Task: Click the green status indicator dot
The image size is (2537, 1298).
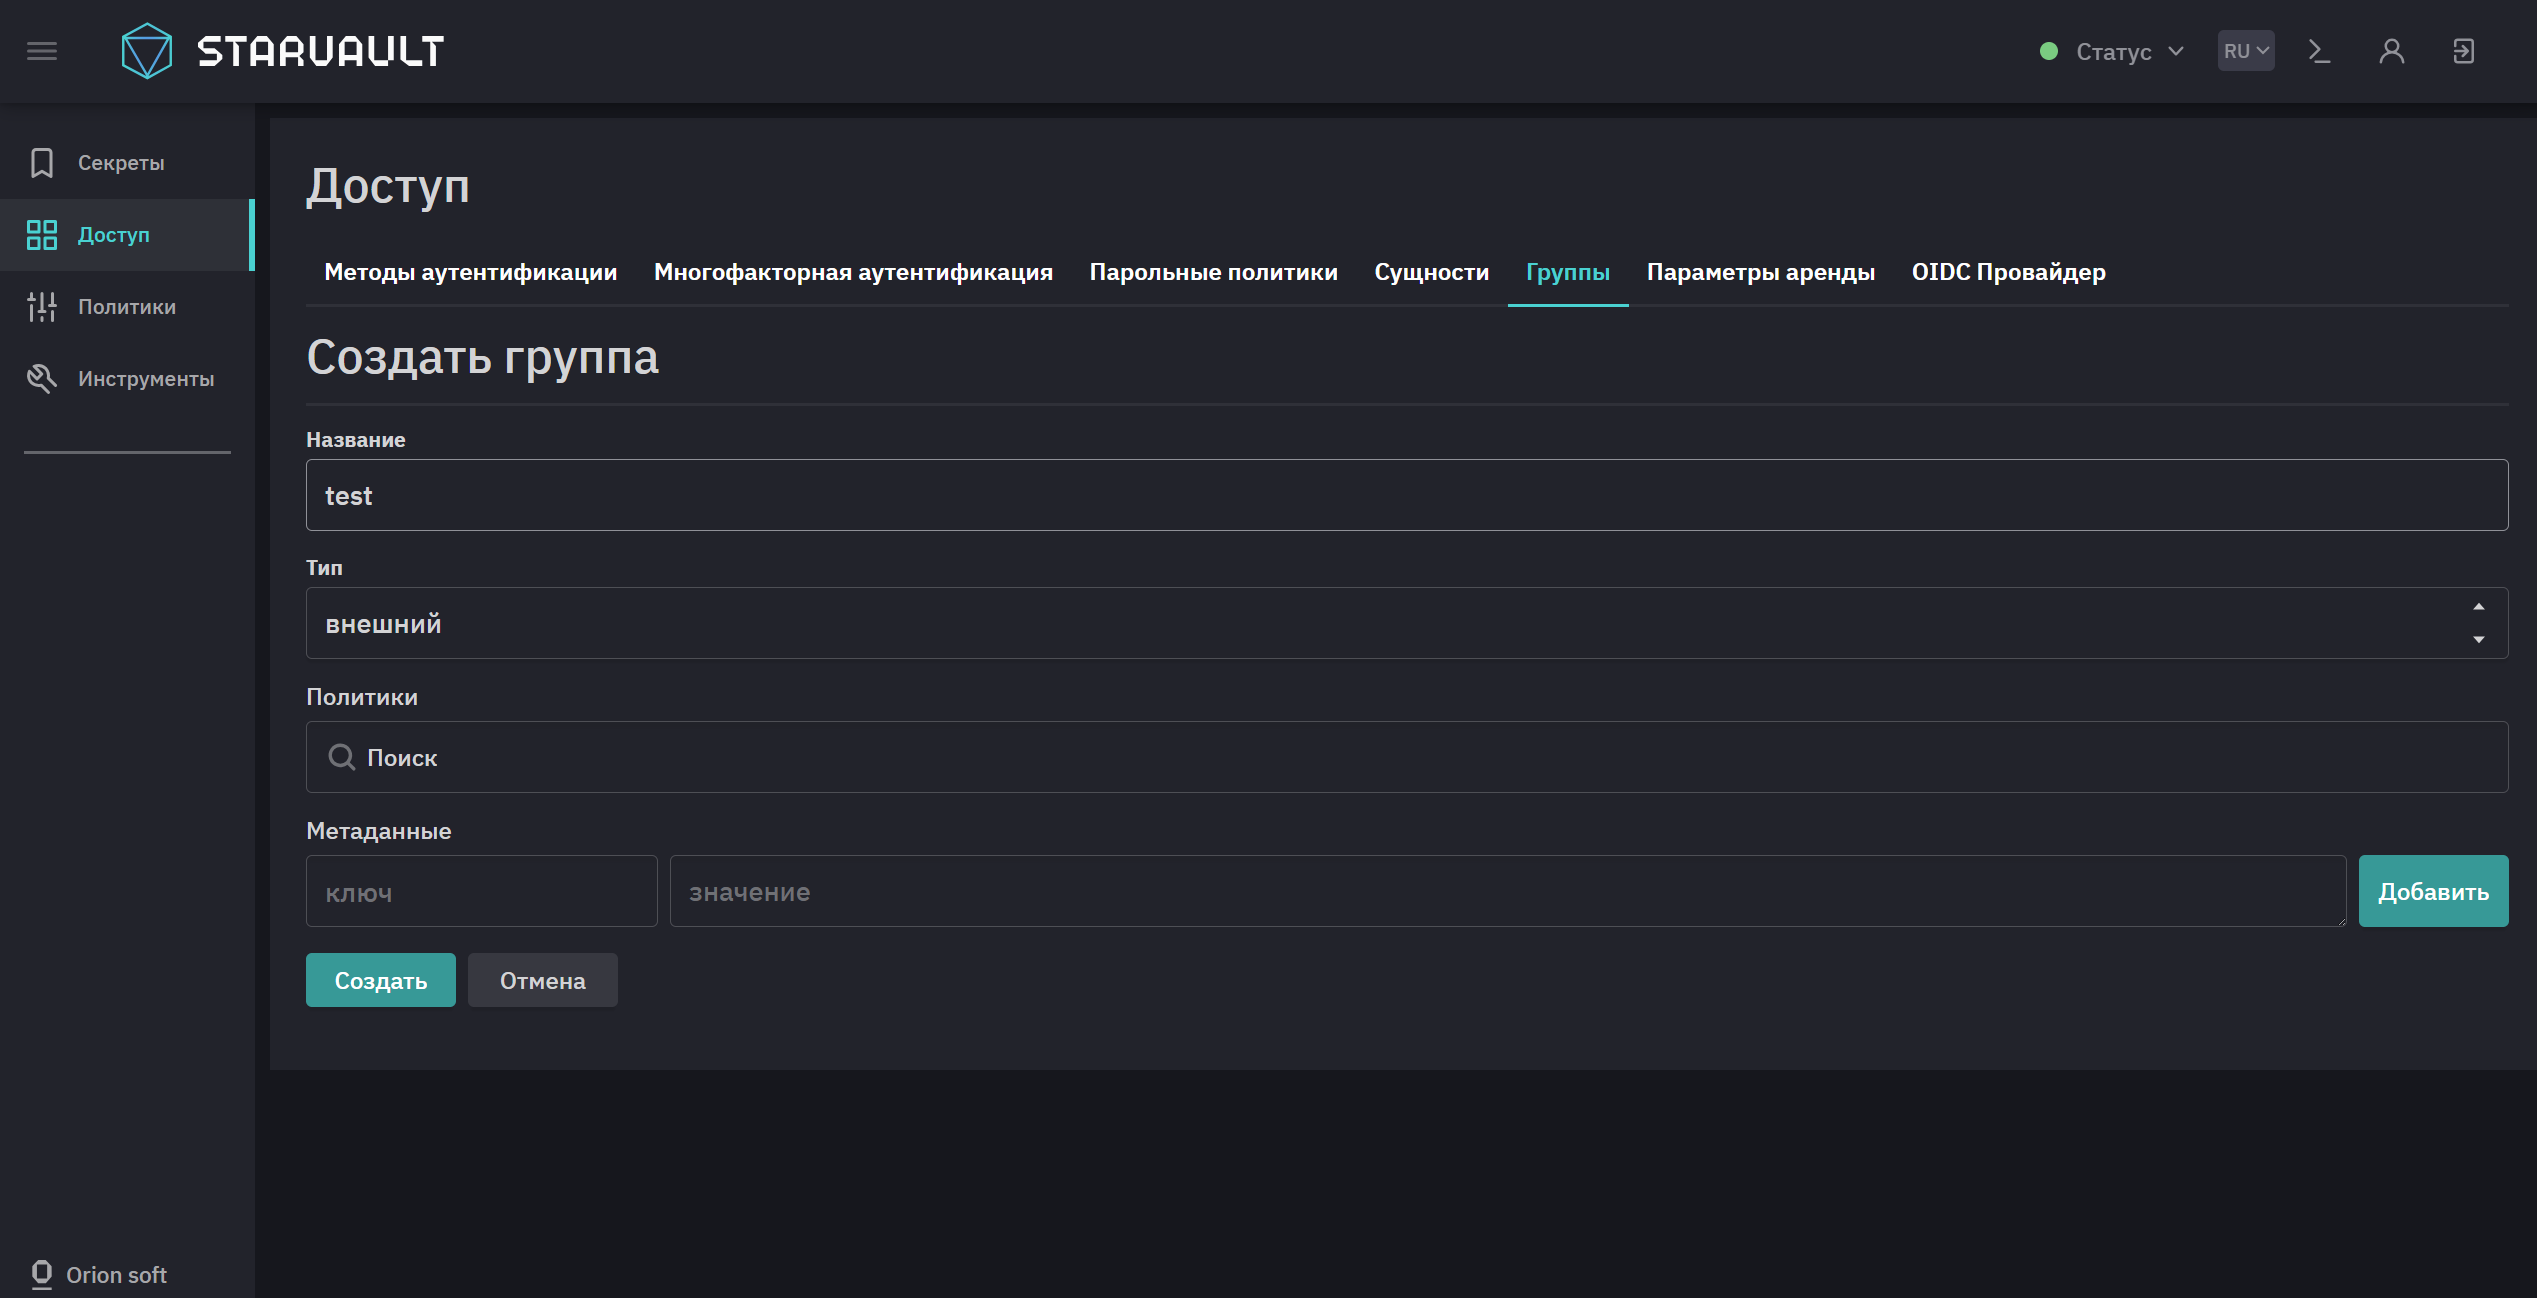Action: [x=2049, y=51]
